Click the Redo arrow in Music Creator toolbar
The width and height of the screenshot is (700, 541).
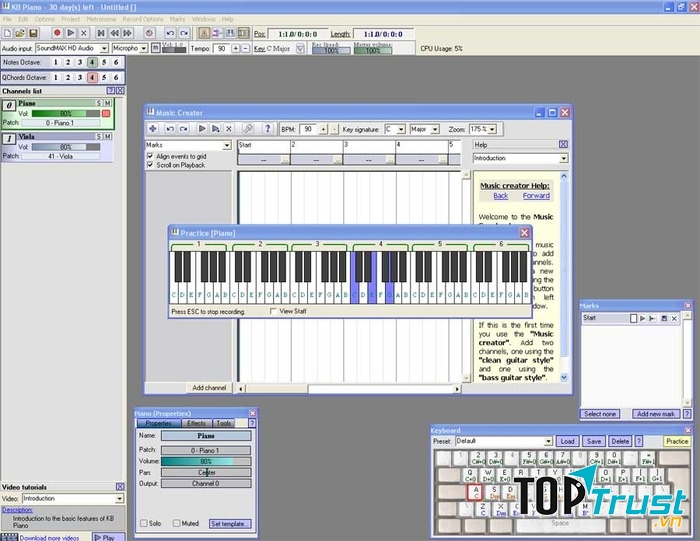[x=183, y=129]
